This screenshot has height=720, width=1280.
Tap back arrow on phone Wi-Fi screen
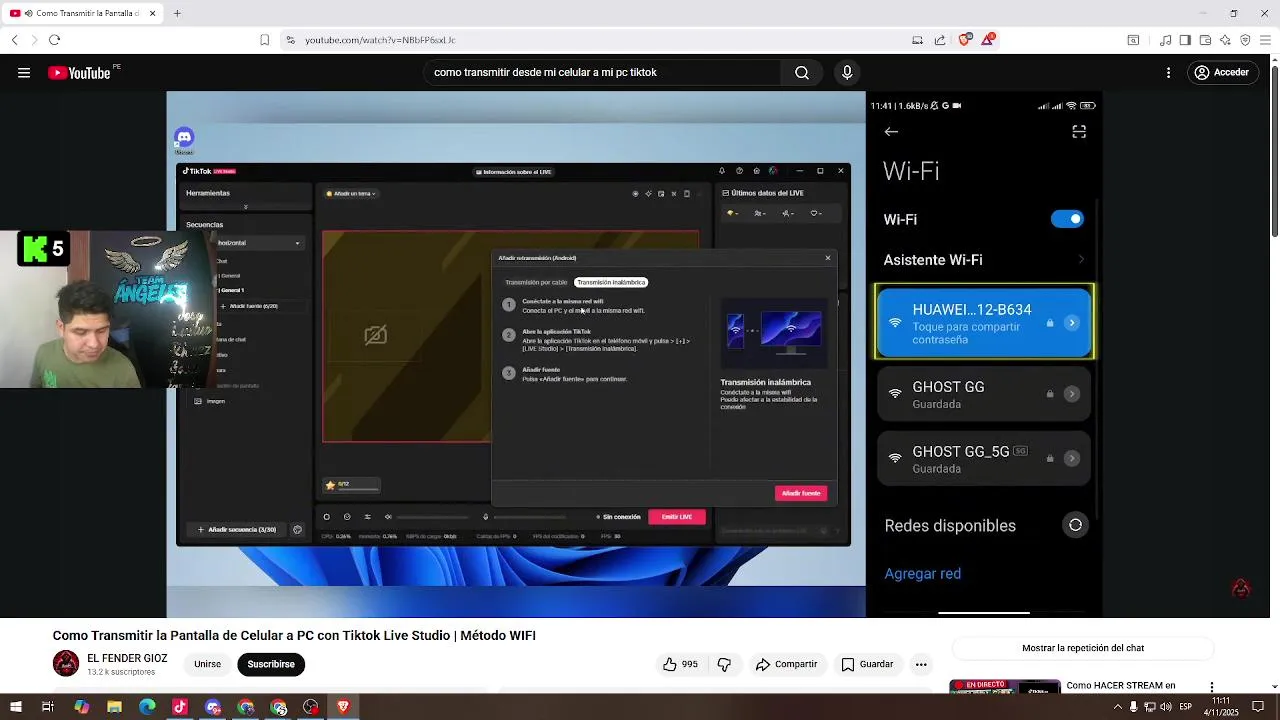pos(891,132)
